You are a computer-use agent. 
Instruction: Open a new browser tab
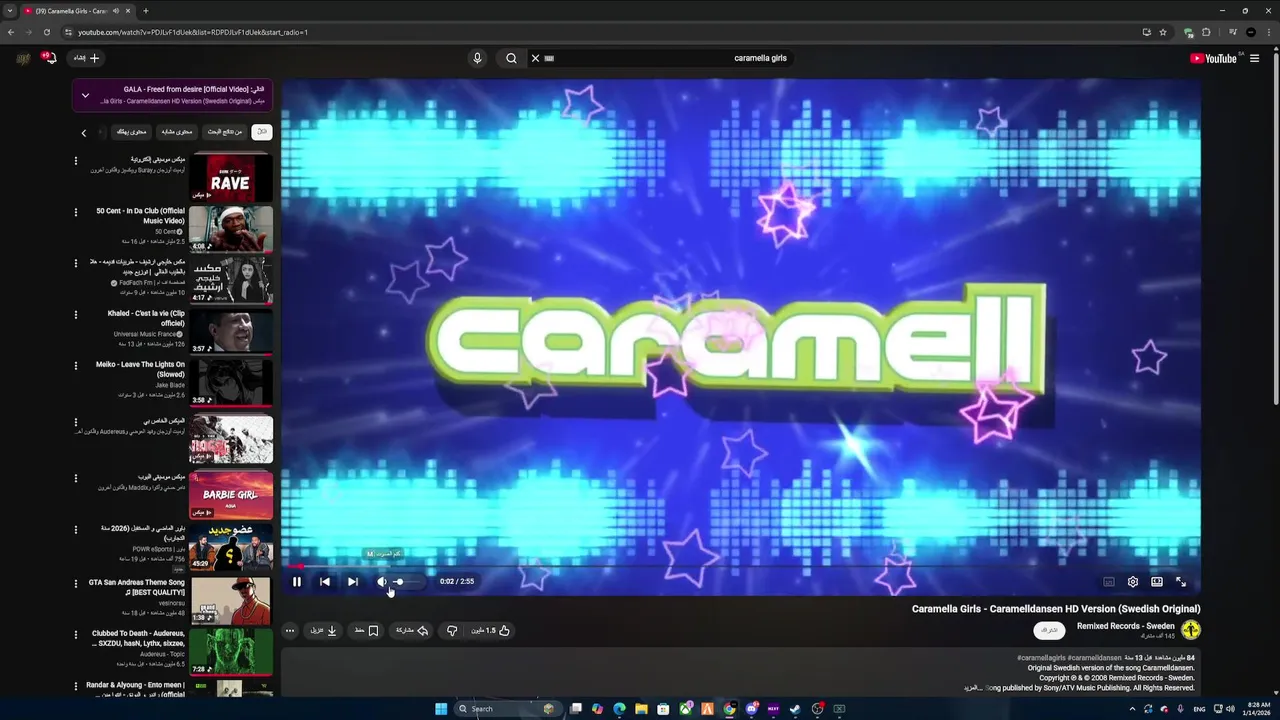(x=146, y=11)
